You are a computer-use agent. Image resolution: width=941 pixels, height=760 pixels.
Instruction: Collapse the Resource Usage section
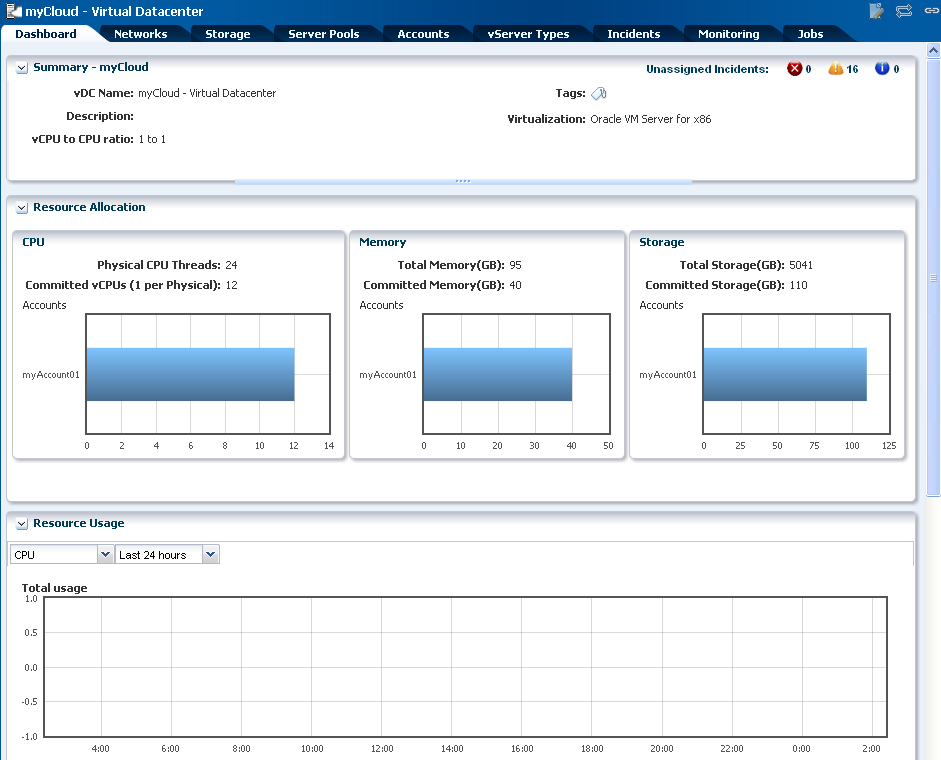tap(22, 524)
